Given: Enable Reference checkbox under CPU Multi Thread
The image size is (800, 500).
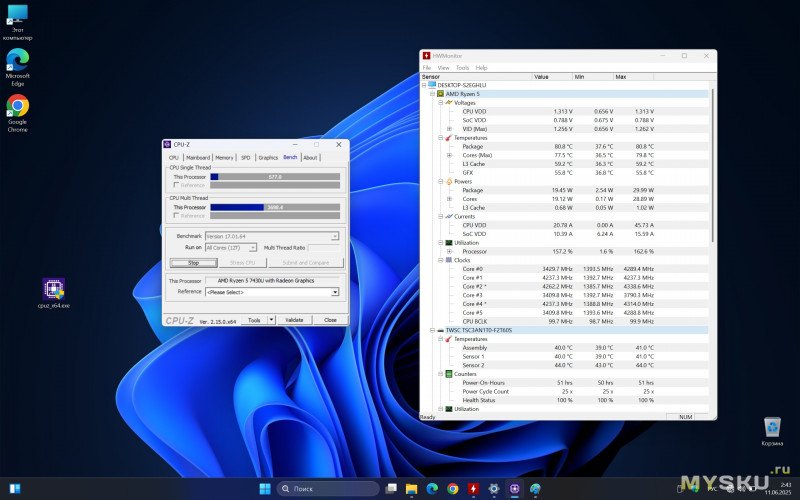Looking at the screenshot, I should tap(177, 215).
